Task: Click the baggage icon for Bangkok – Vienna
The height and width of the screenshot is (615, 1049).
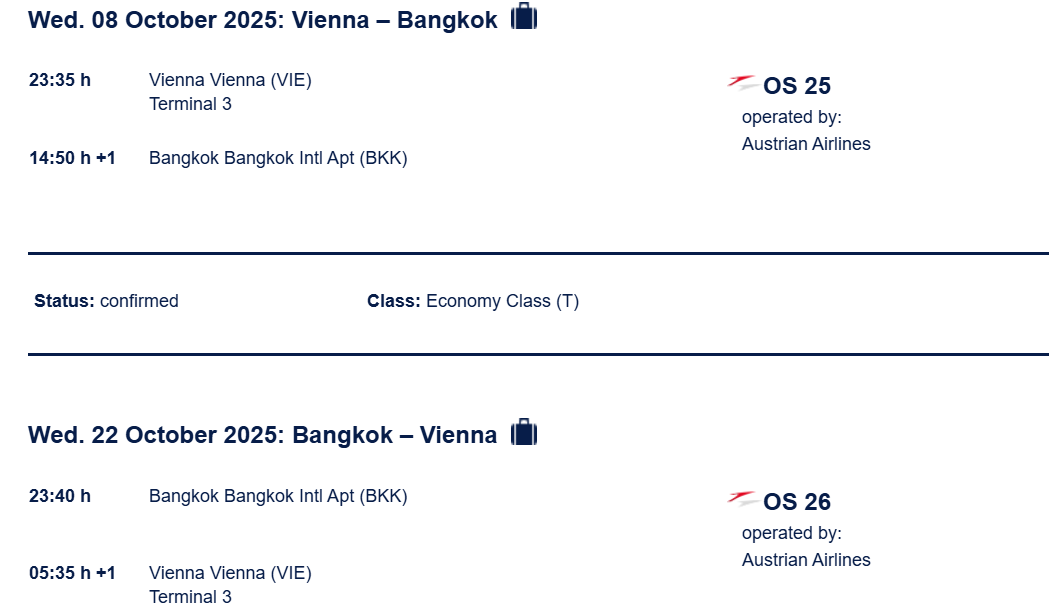Action: 524,432
